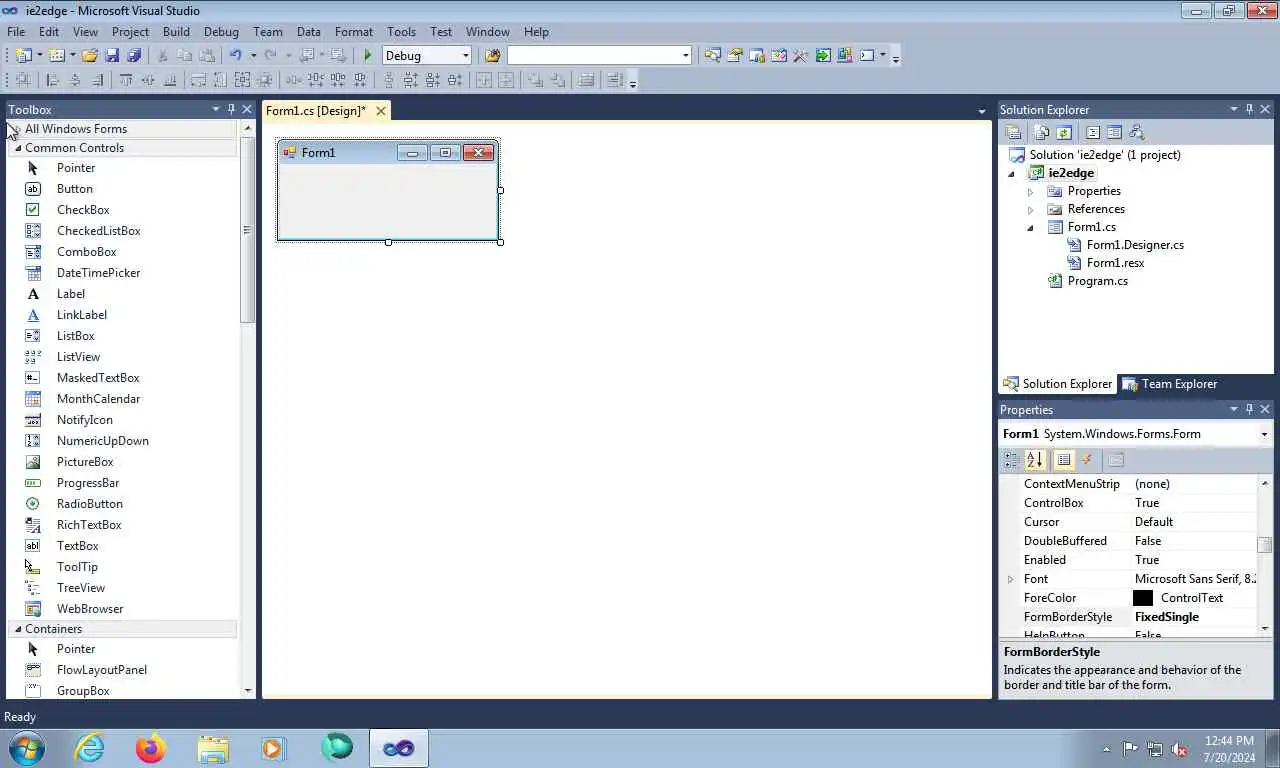Open the Format menu
This screenshot has height=768, width=1280.
(354, 32)
